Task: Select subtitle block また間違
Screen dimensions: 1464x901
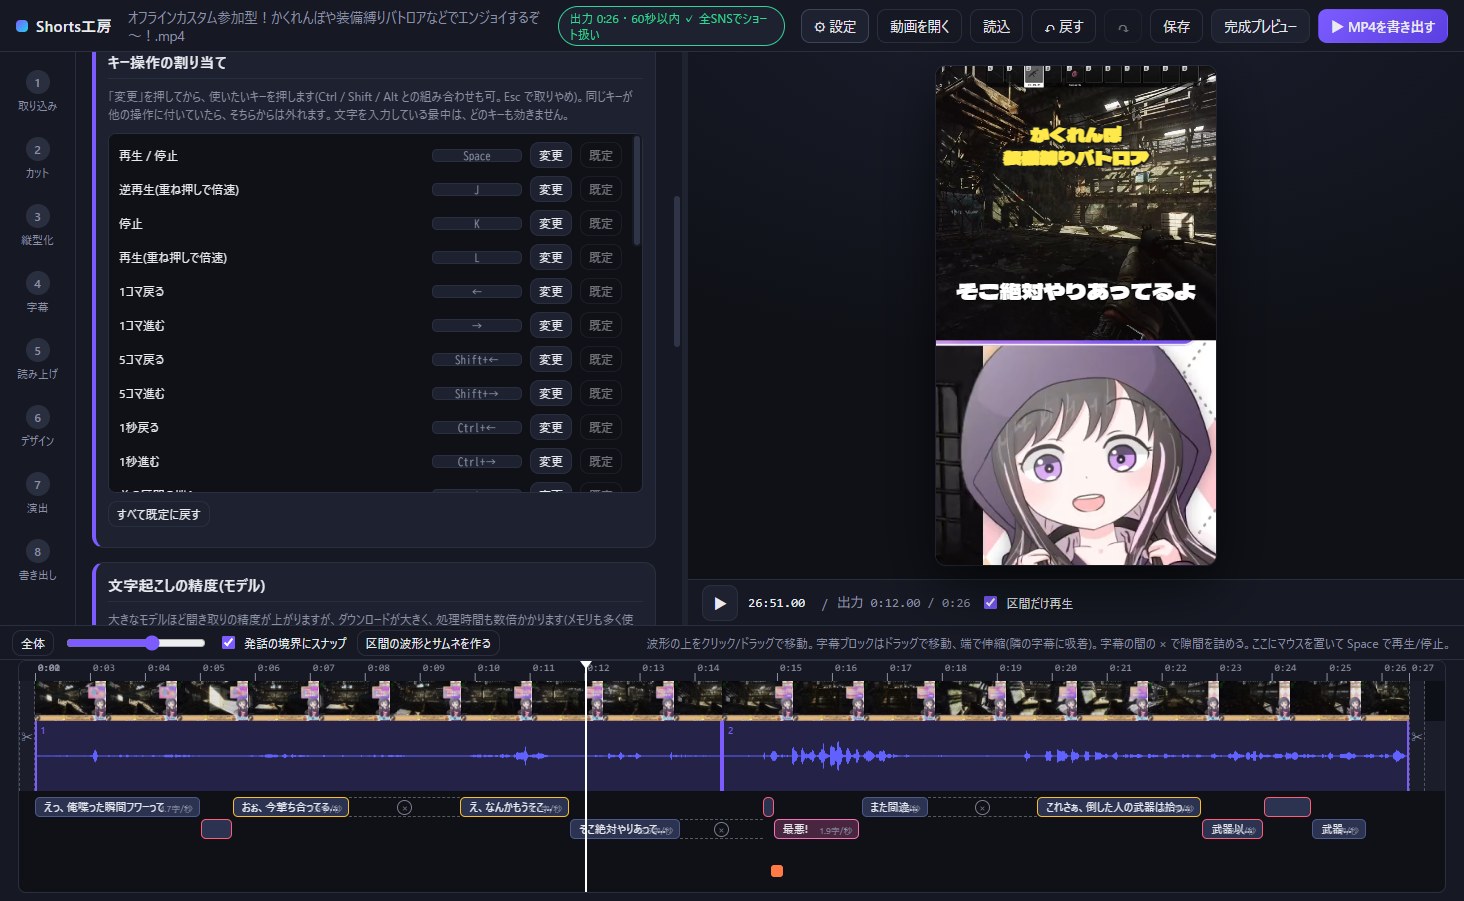Action: 895,807
